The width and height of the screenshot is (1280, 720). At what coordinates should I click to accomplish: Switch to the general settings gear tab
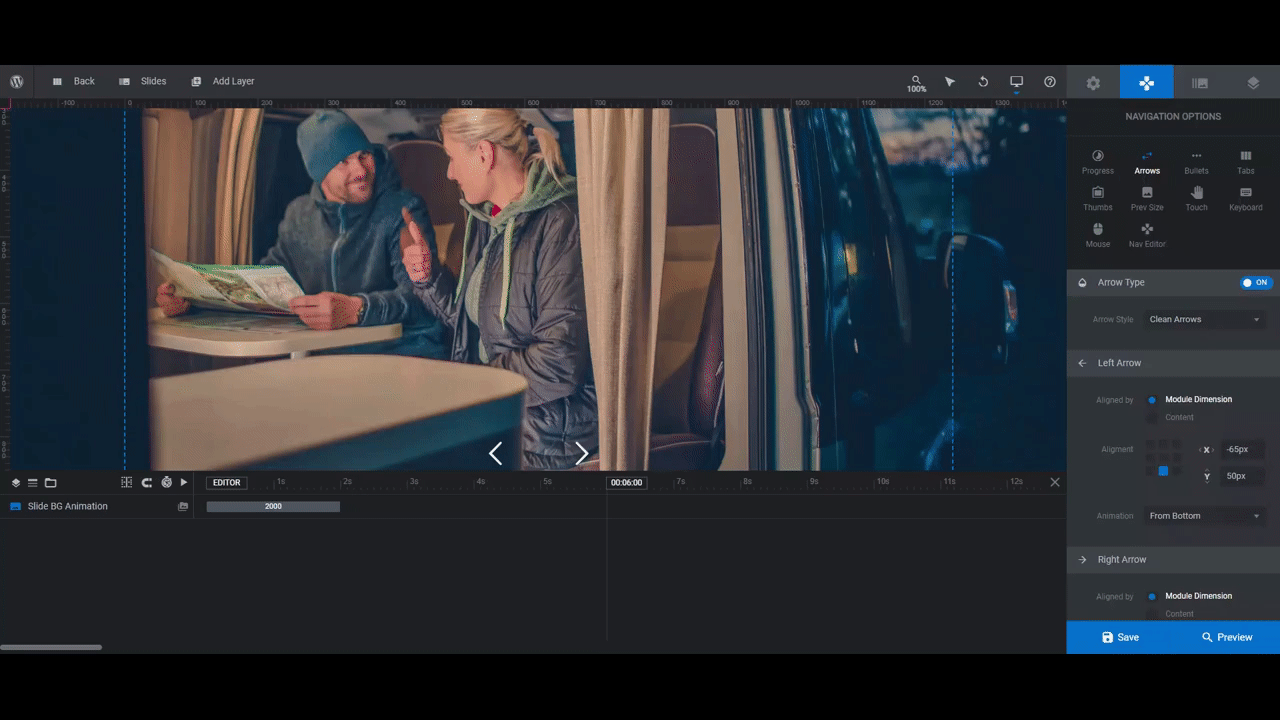tap(1093, 83)
